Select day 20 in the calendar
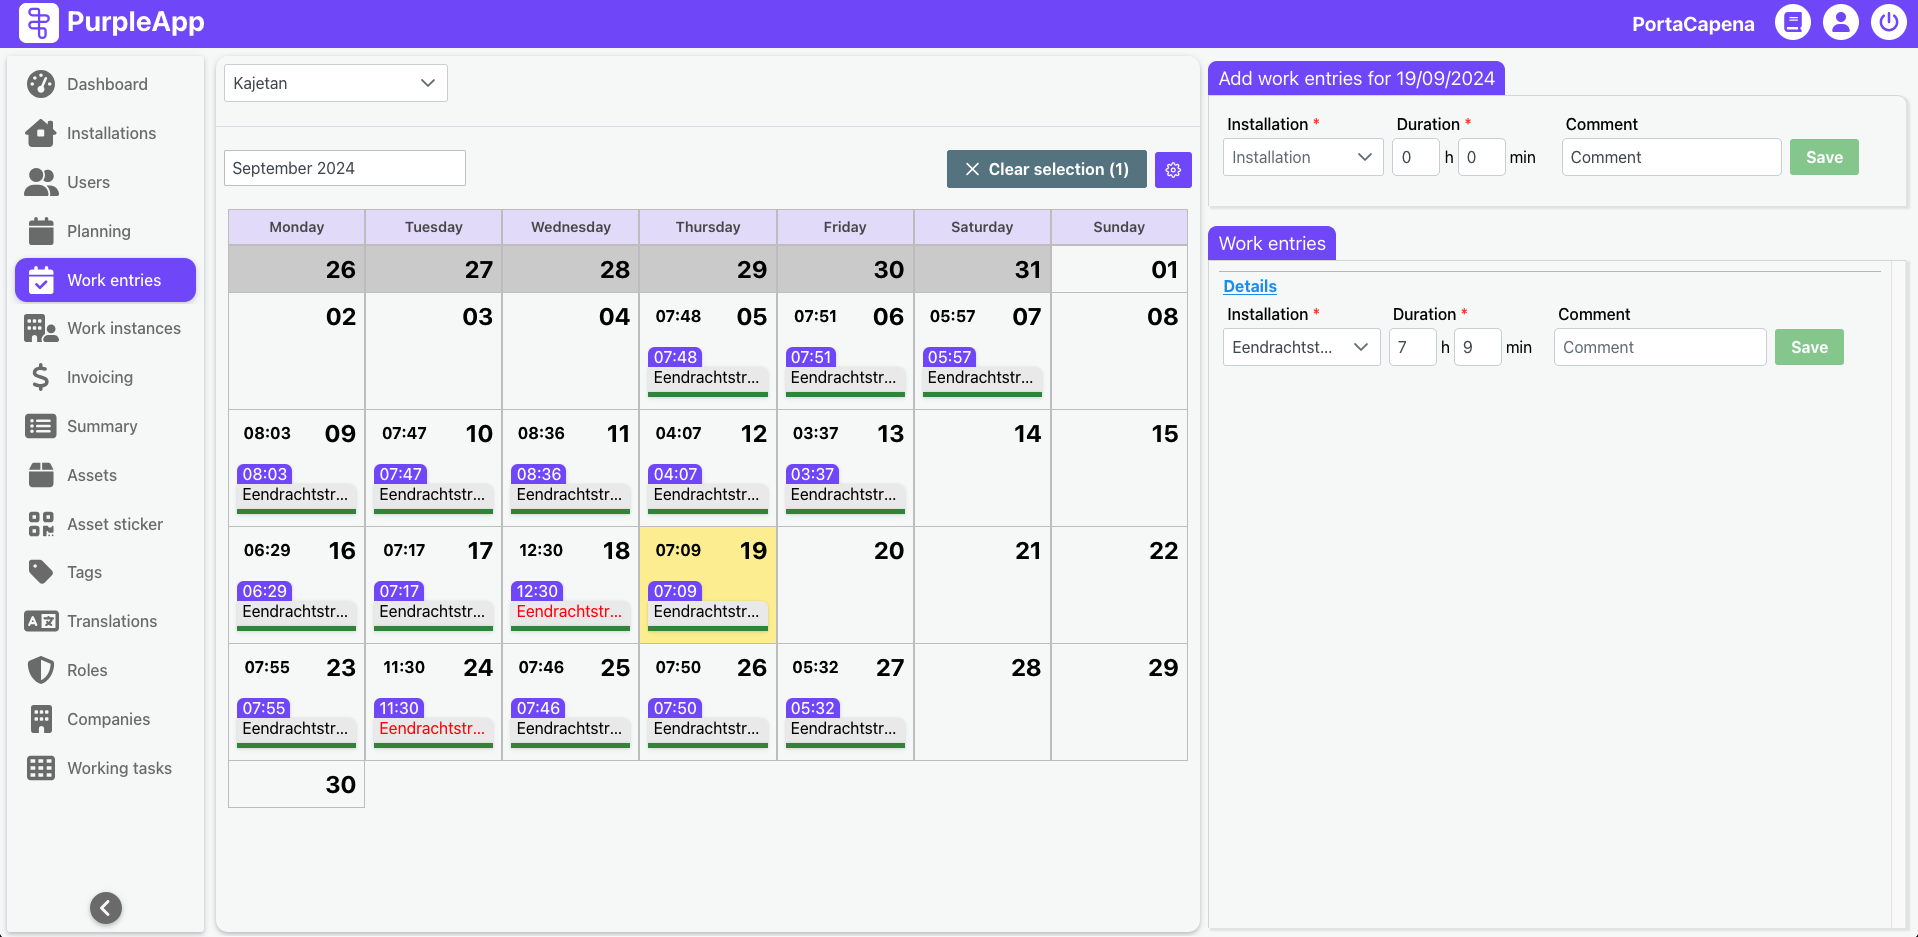This screenshot has height=937, width=1918. point(845,585)
